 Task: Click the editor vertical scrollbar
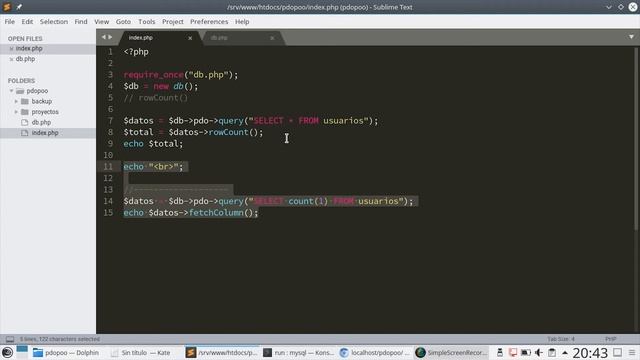636,139
